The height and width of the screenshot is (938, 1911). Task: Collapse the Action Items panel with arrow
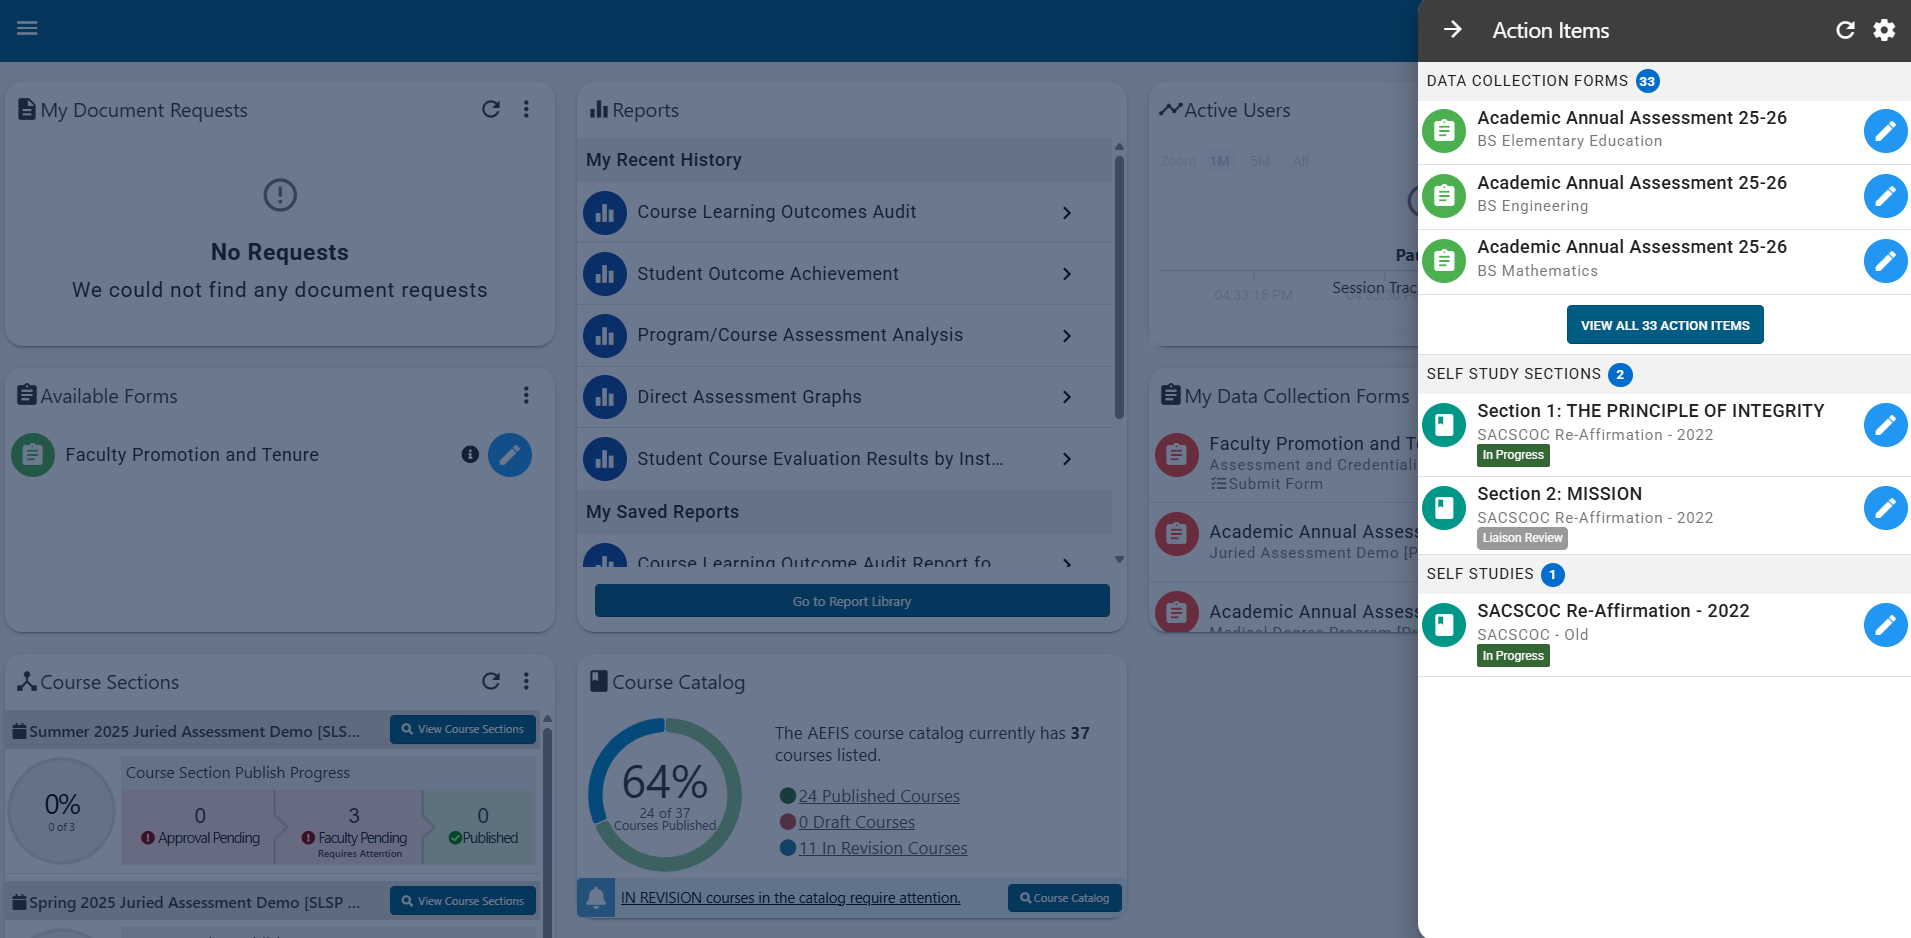point(1453,30)
